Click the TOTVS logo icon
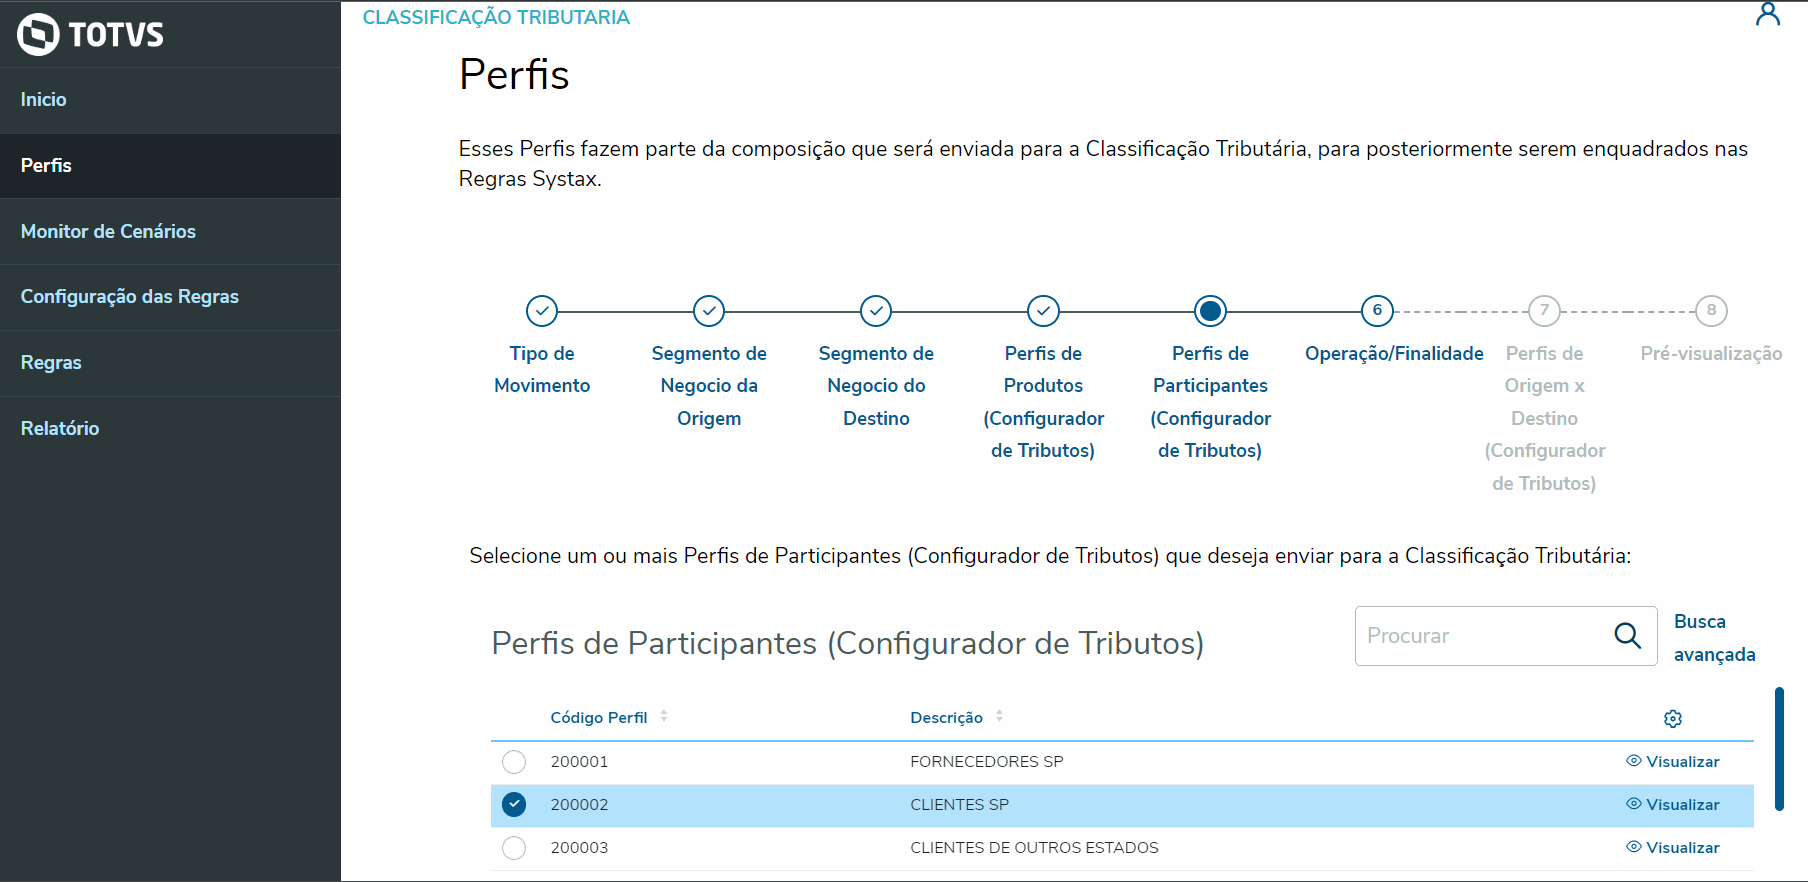The height and width of the screenshot is (882, 1808). (38, 34)
